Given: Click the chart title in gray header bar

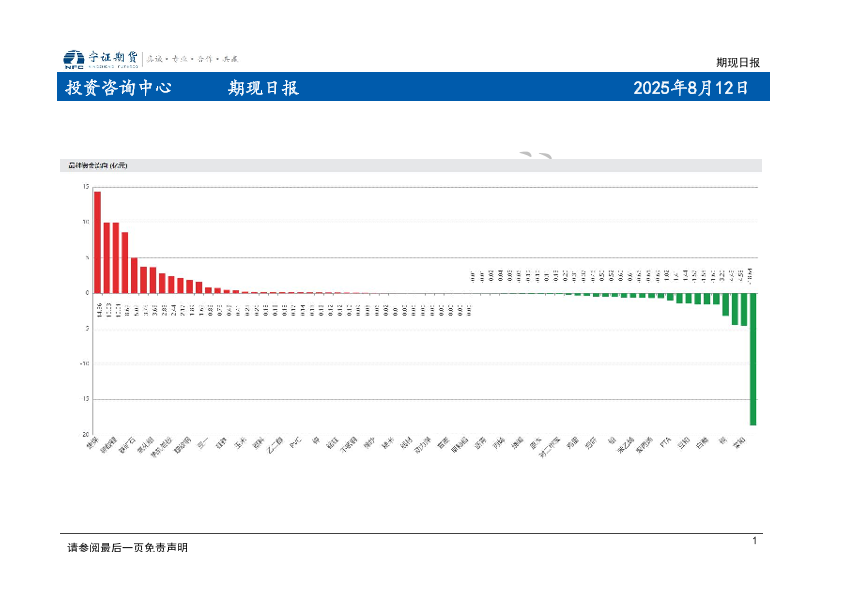Looking at the screenshot, I should click(98, 165).
